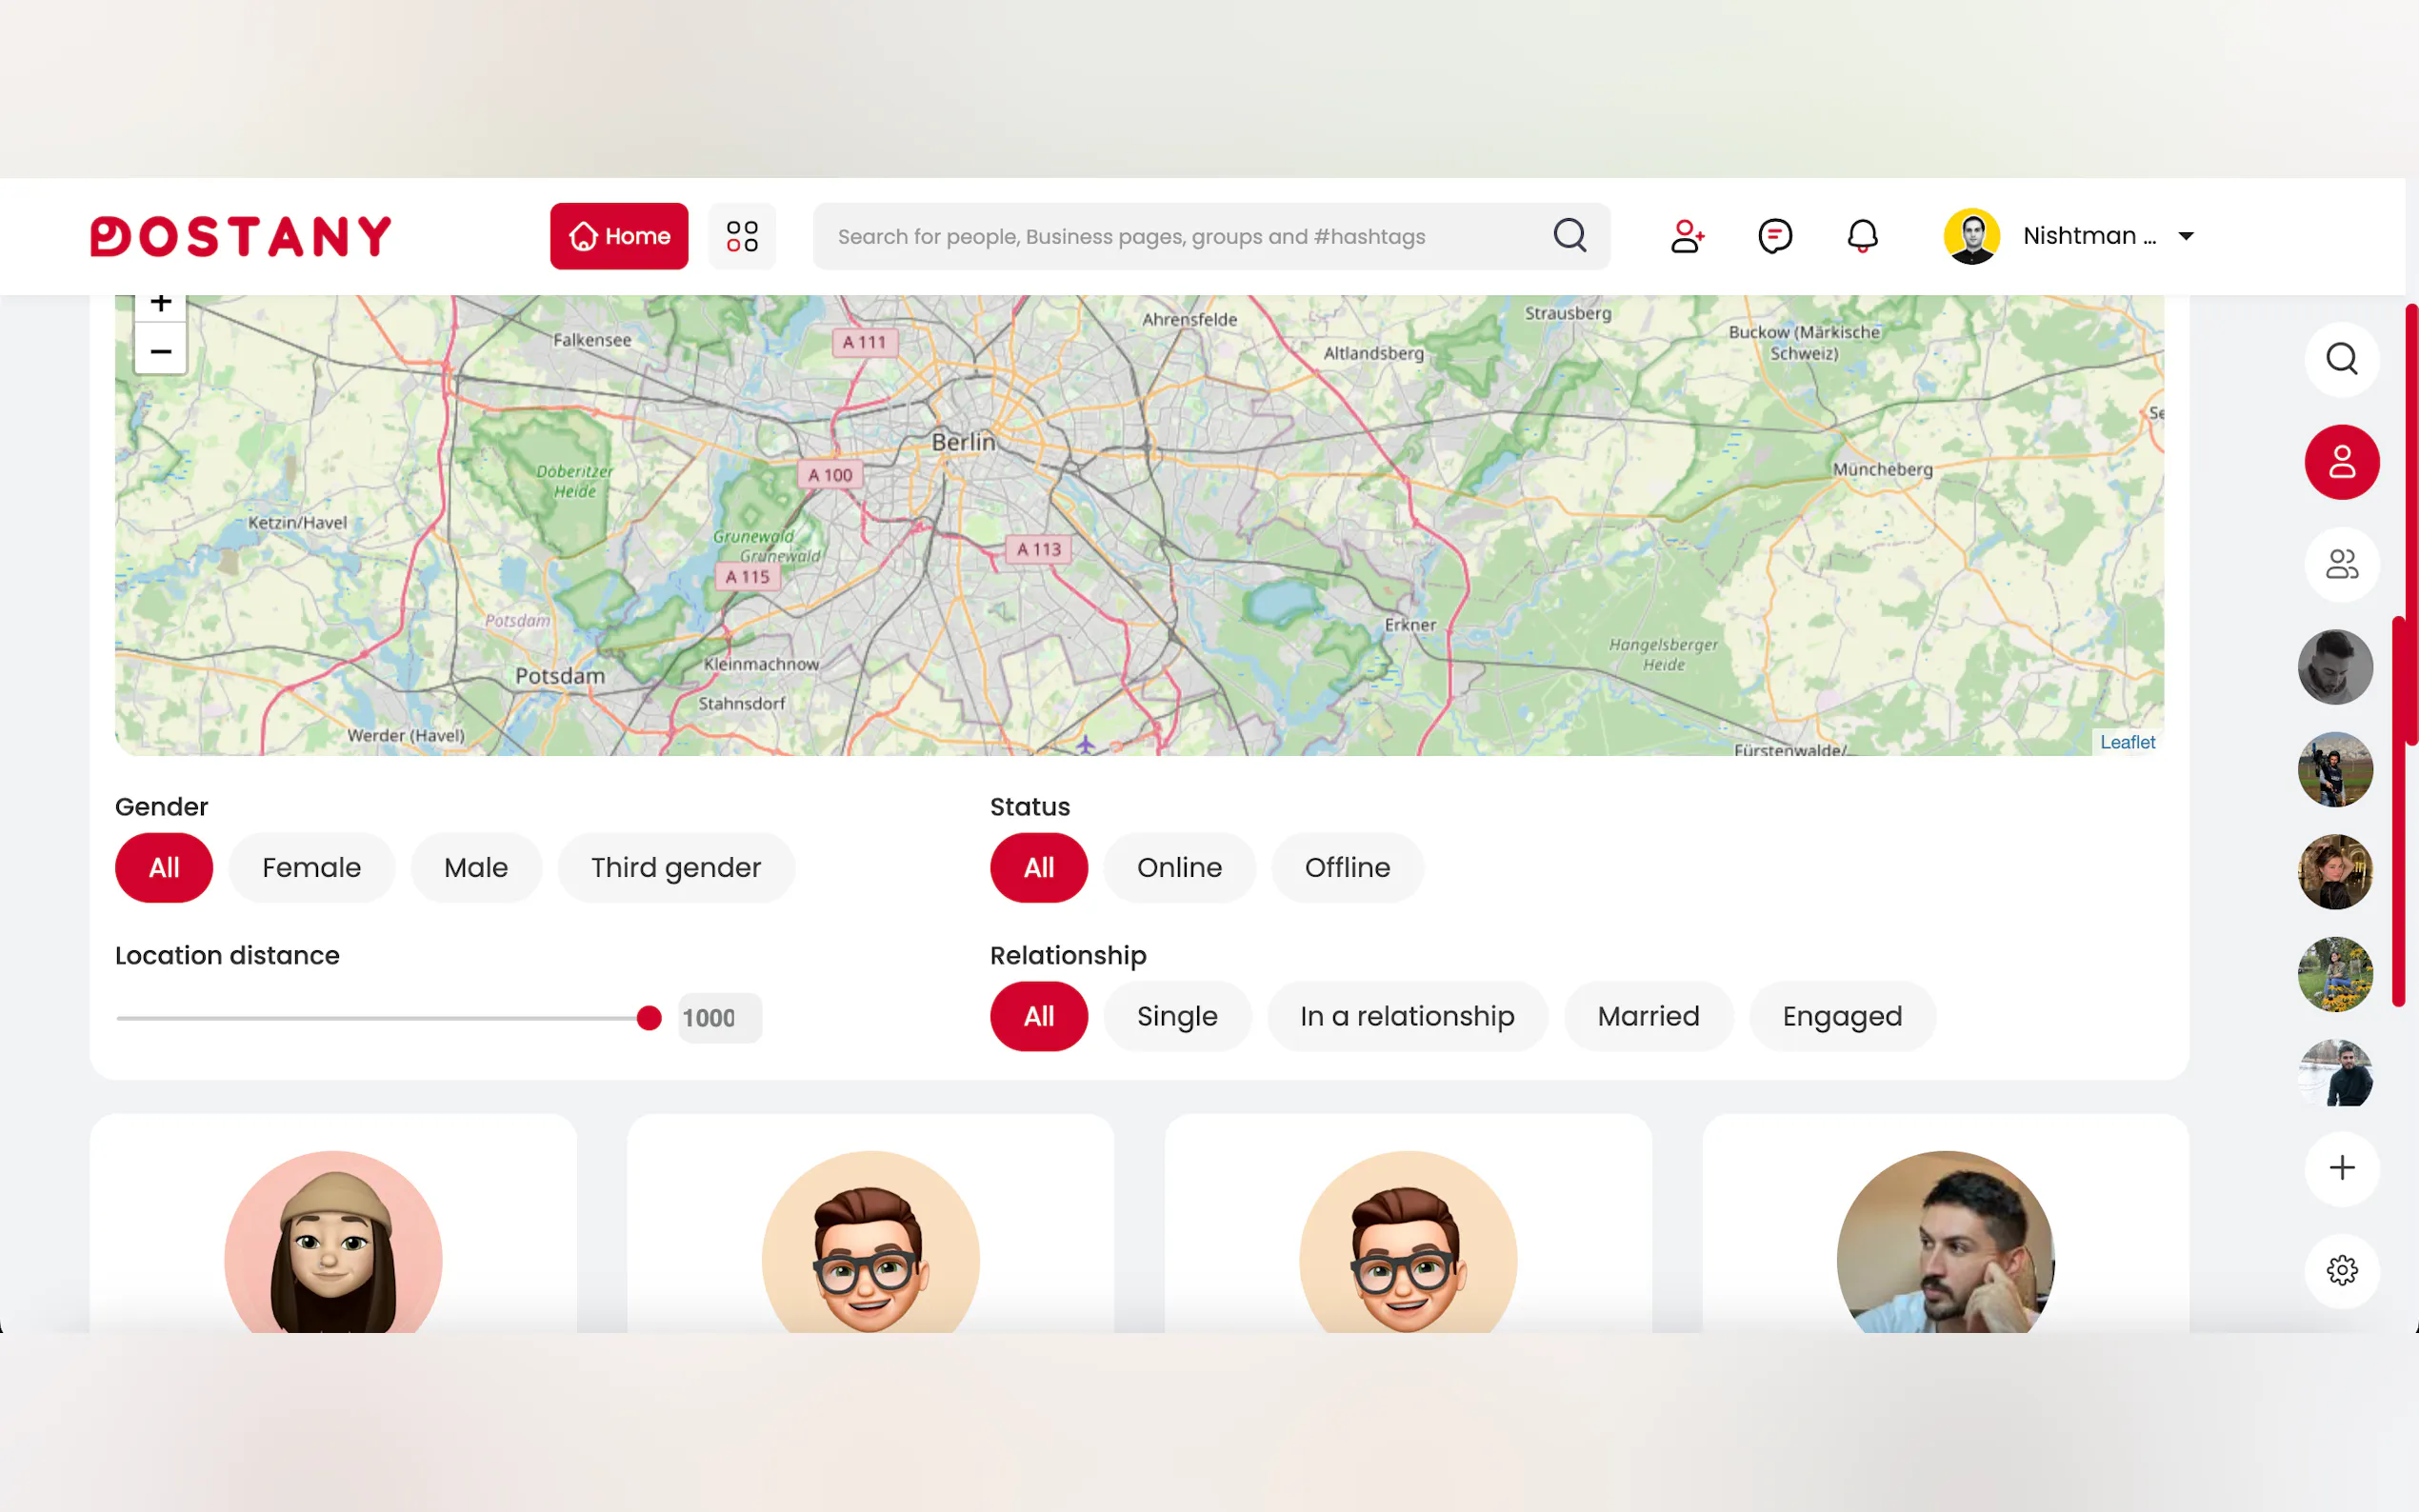Go to the Home tab
The height and width of the screenshot is (1512, 2419).
[x=619, y=237]
